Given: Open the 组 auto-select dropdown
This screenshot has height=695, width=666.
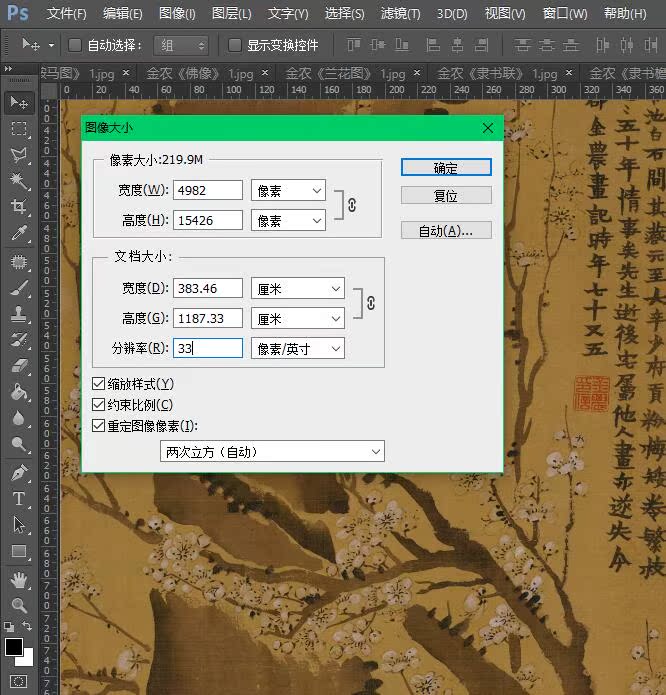Looking at the screenshot, I should click(181, 45).
